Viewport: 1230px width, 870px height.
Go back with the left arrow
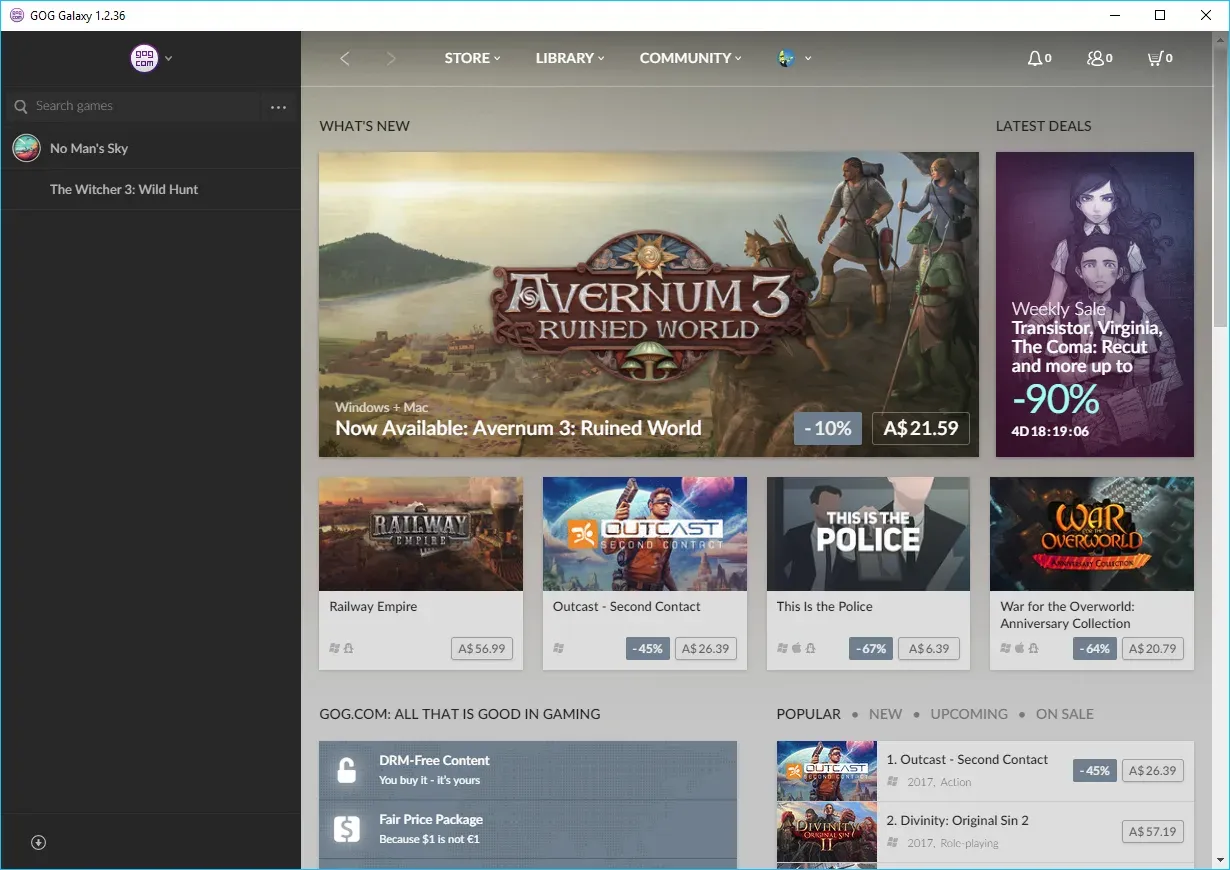coord(345,58)
